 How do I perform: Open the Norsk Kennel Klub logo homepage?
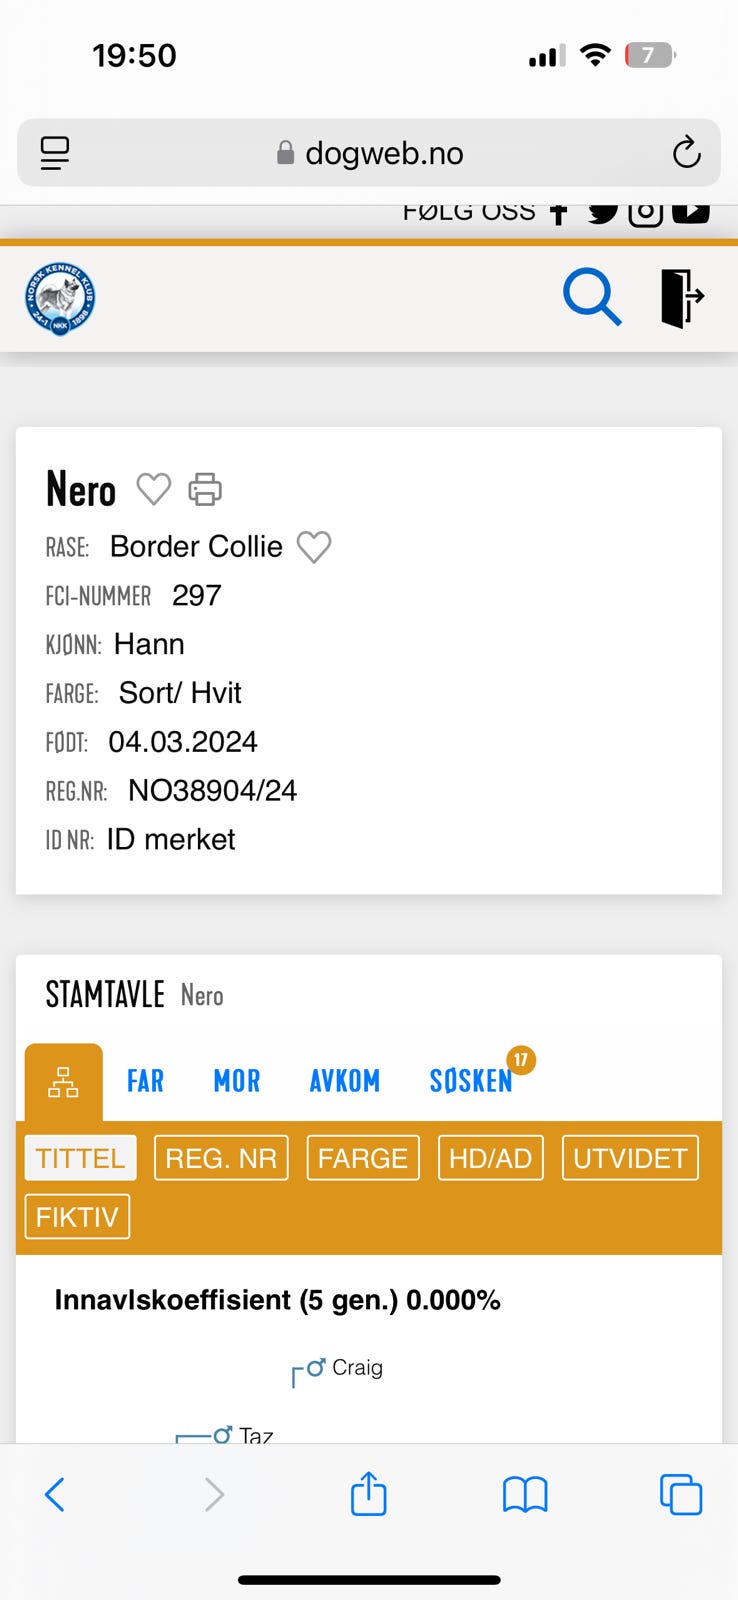tap(60, 299)
